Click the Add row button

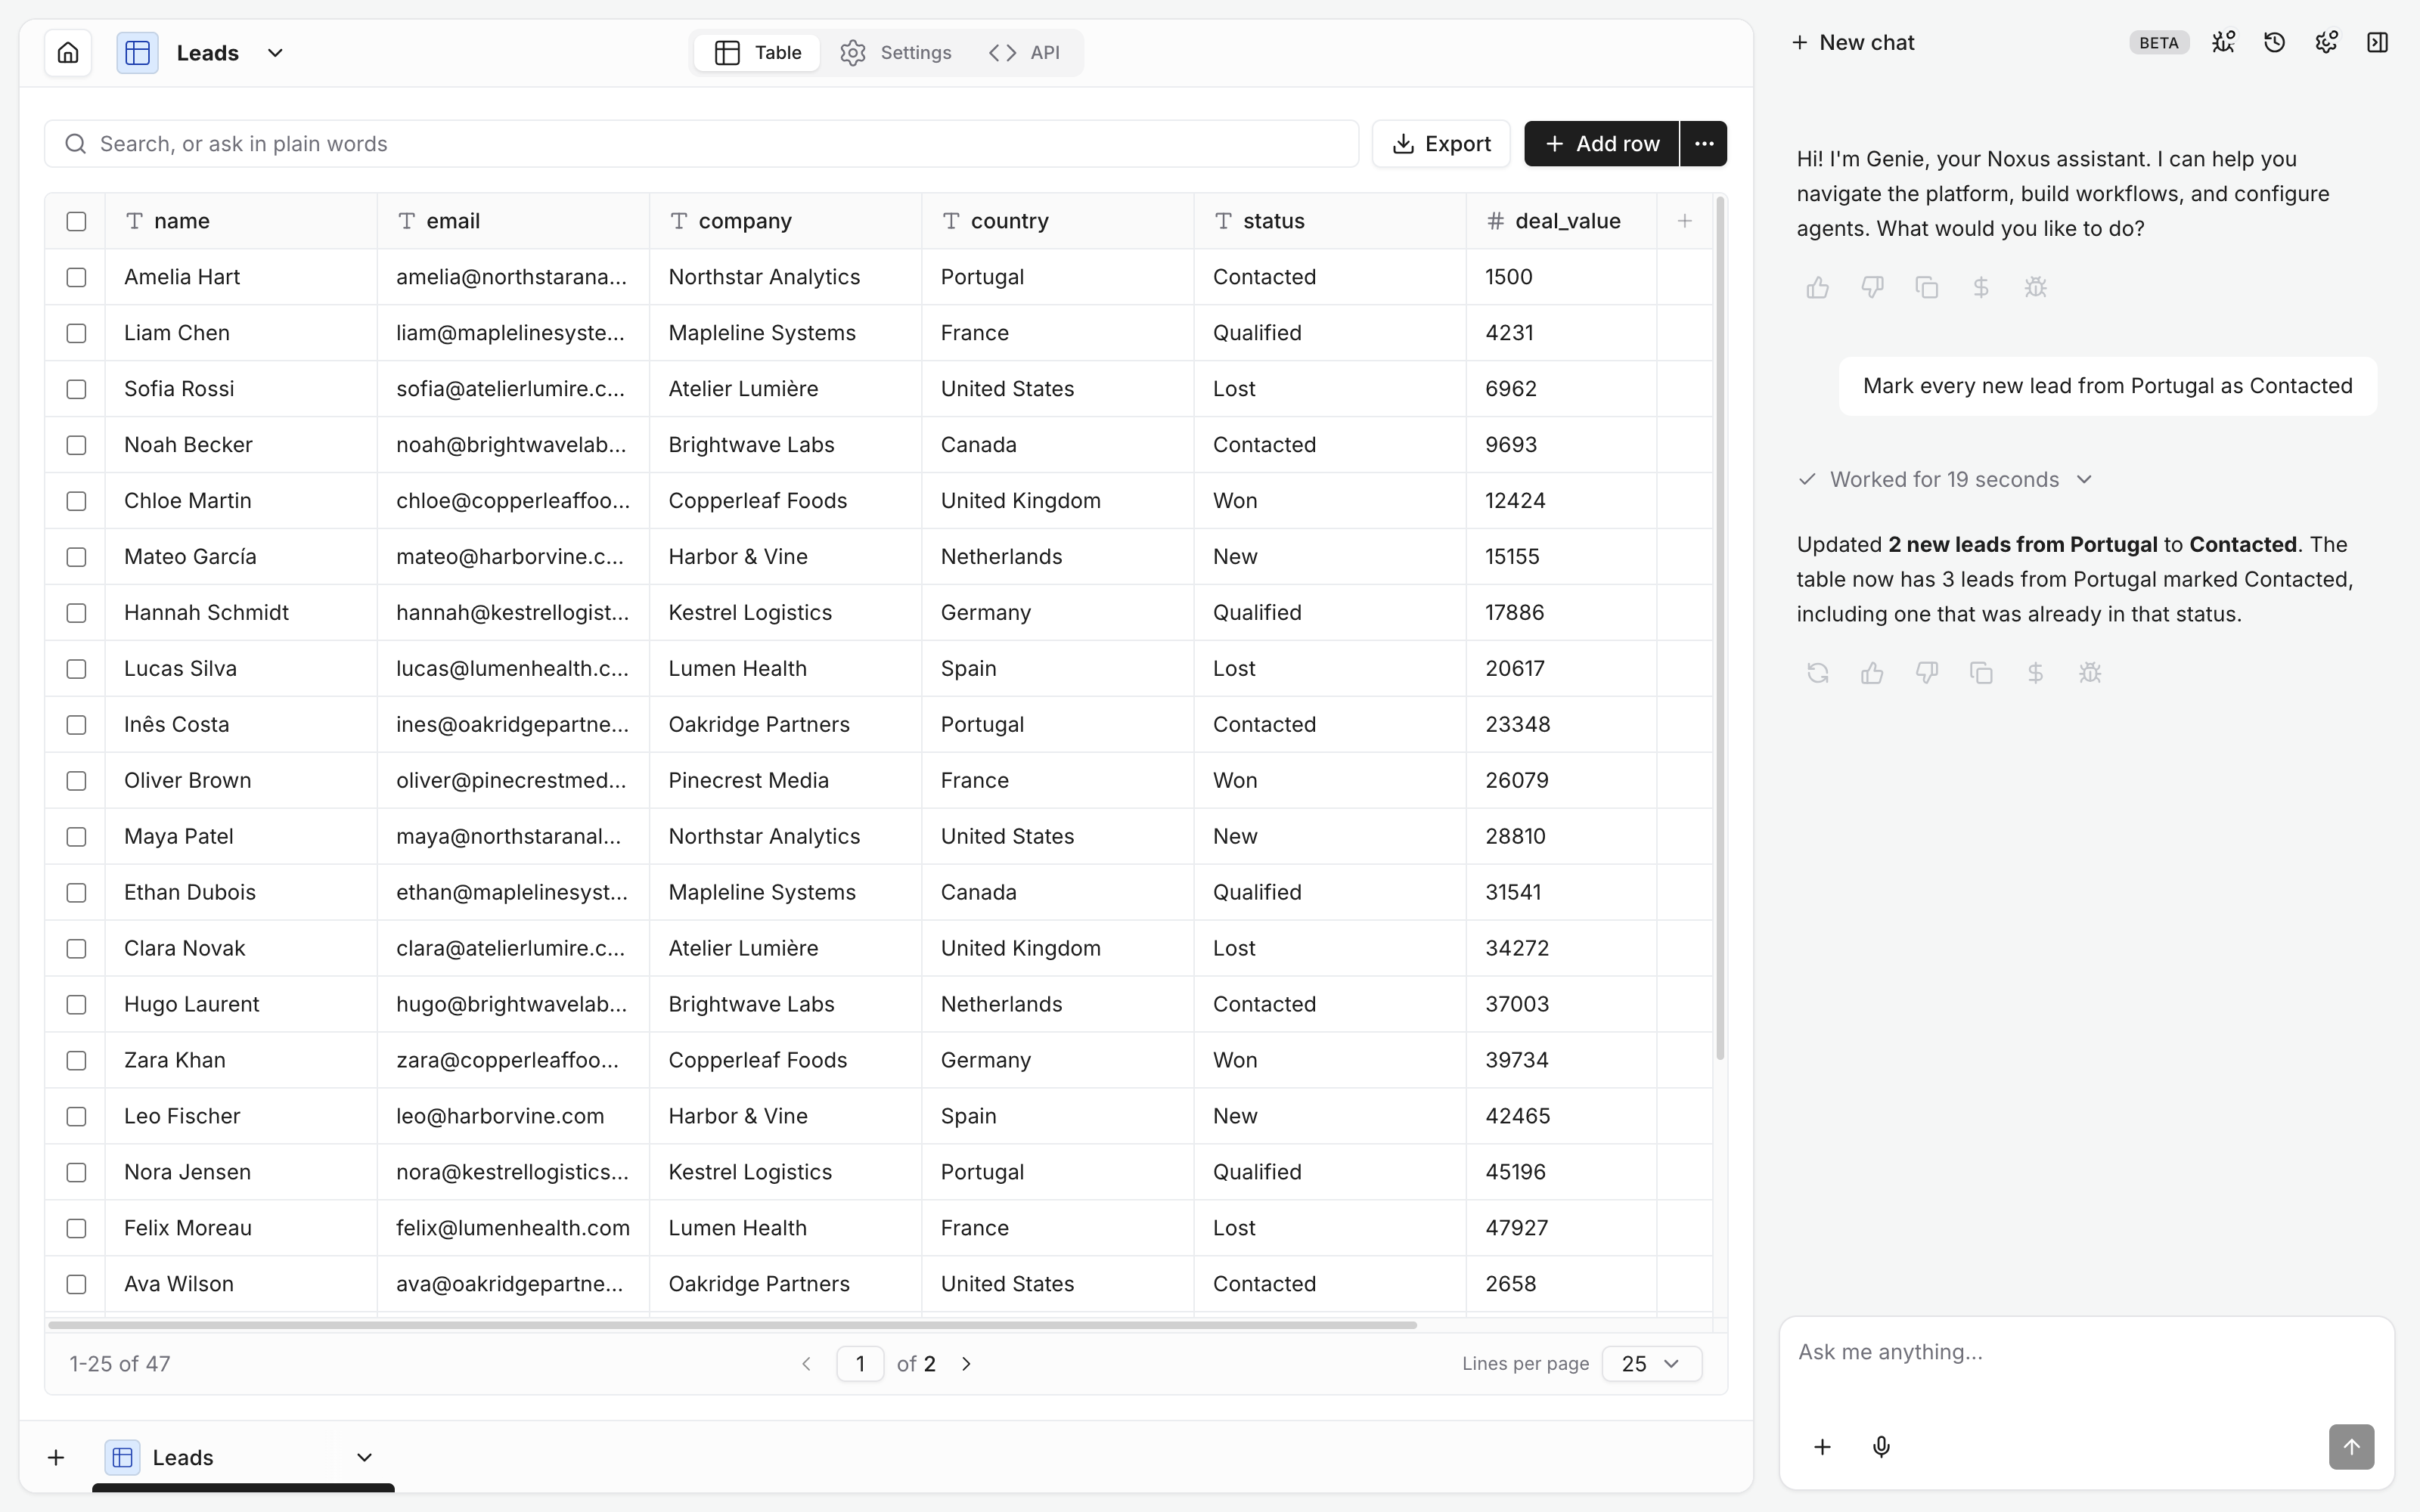click(x=1602, y=144)
